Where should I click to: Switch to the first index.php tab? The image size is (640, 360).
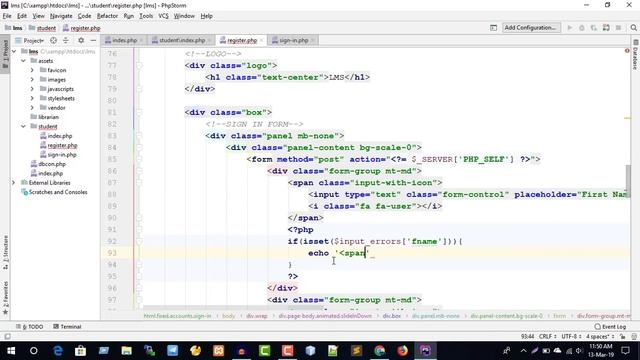point(124,40)
